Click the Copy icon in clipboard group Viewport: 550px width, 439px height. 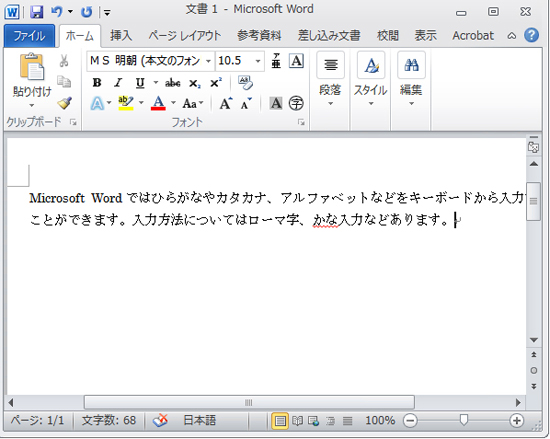click(64, 81)
